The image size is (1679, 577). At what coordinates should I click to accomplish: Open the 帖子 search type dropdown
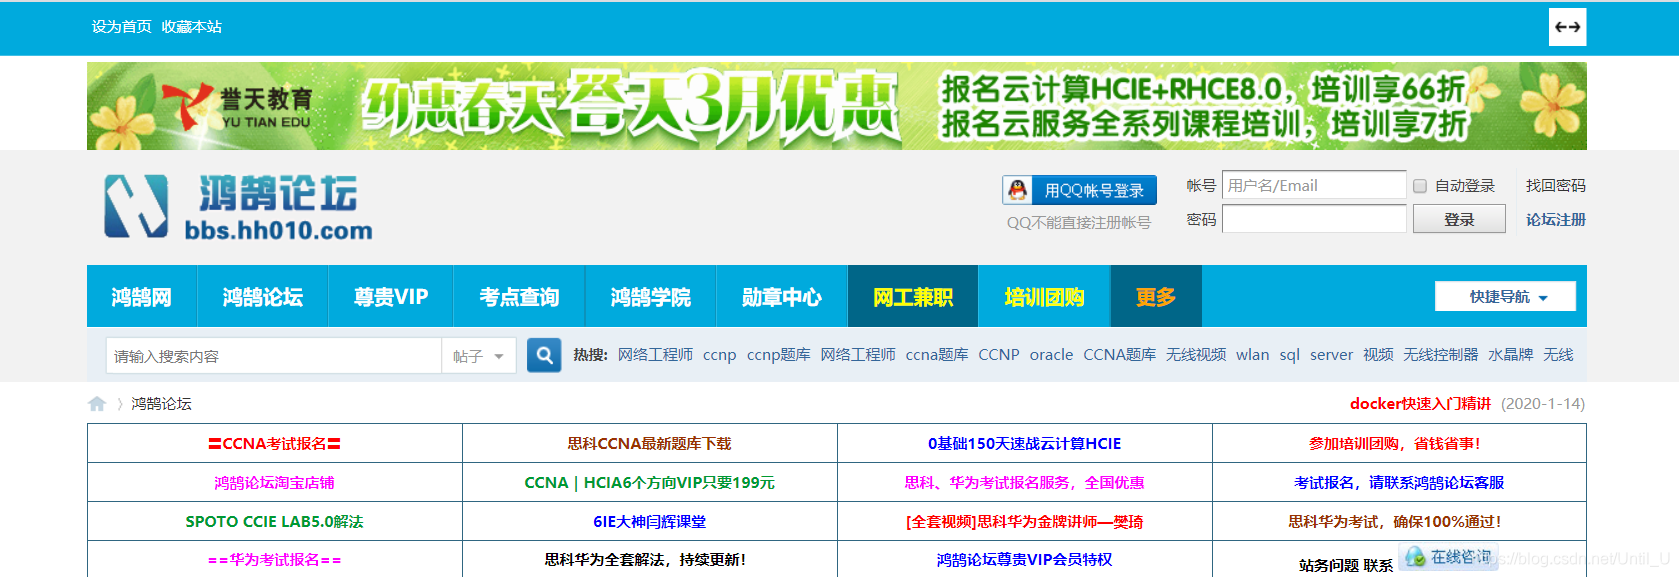478,356
